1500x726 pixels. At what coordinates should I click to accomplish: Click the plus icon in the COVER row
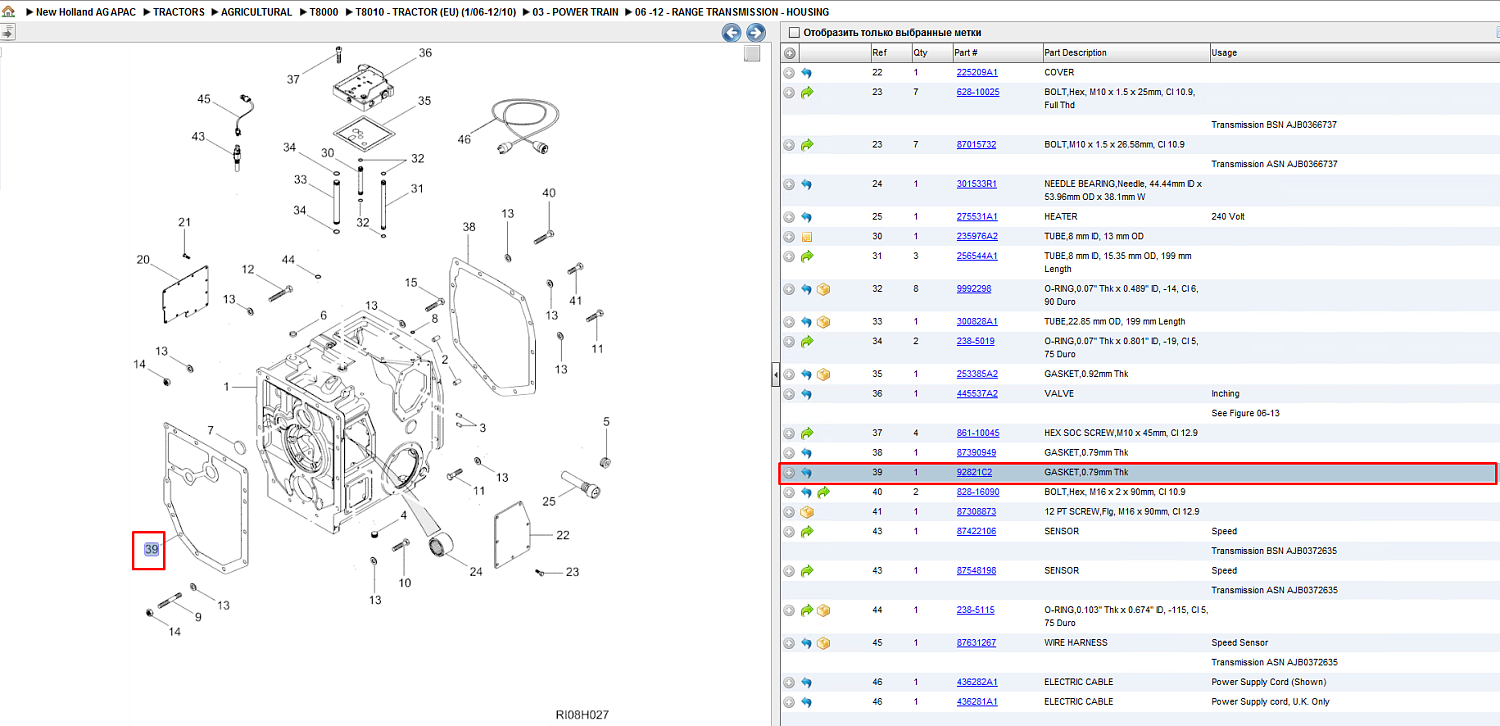point(789,73)
